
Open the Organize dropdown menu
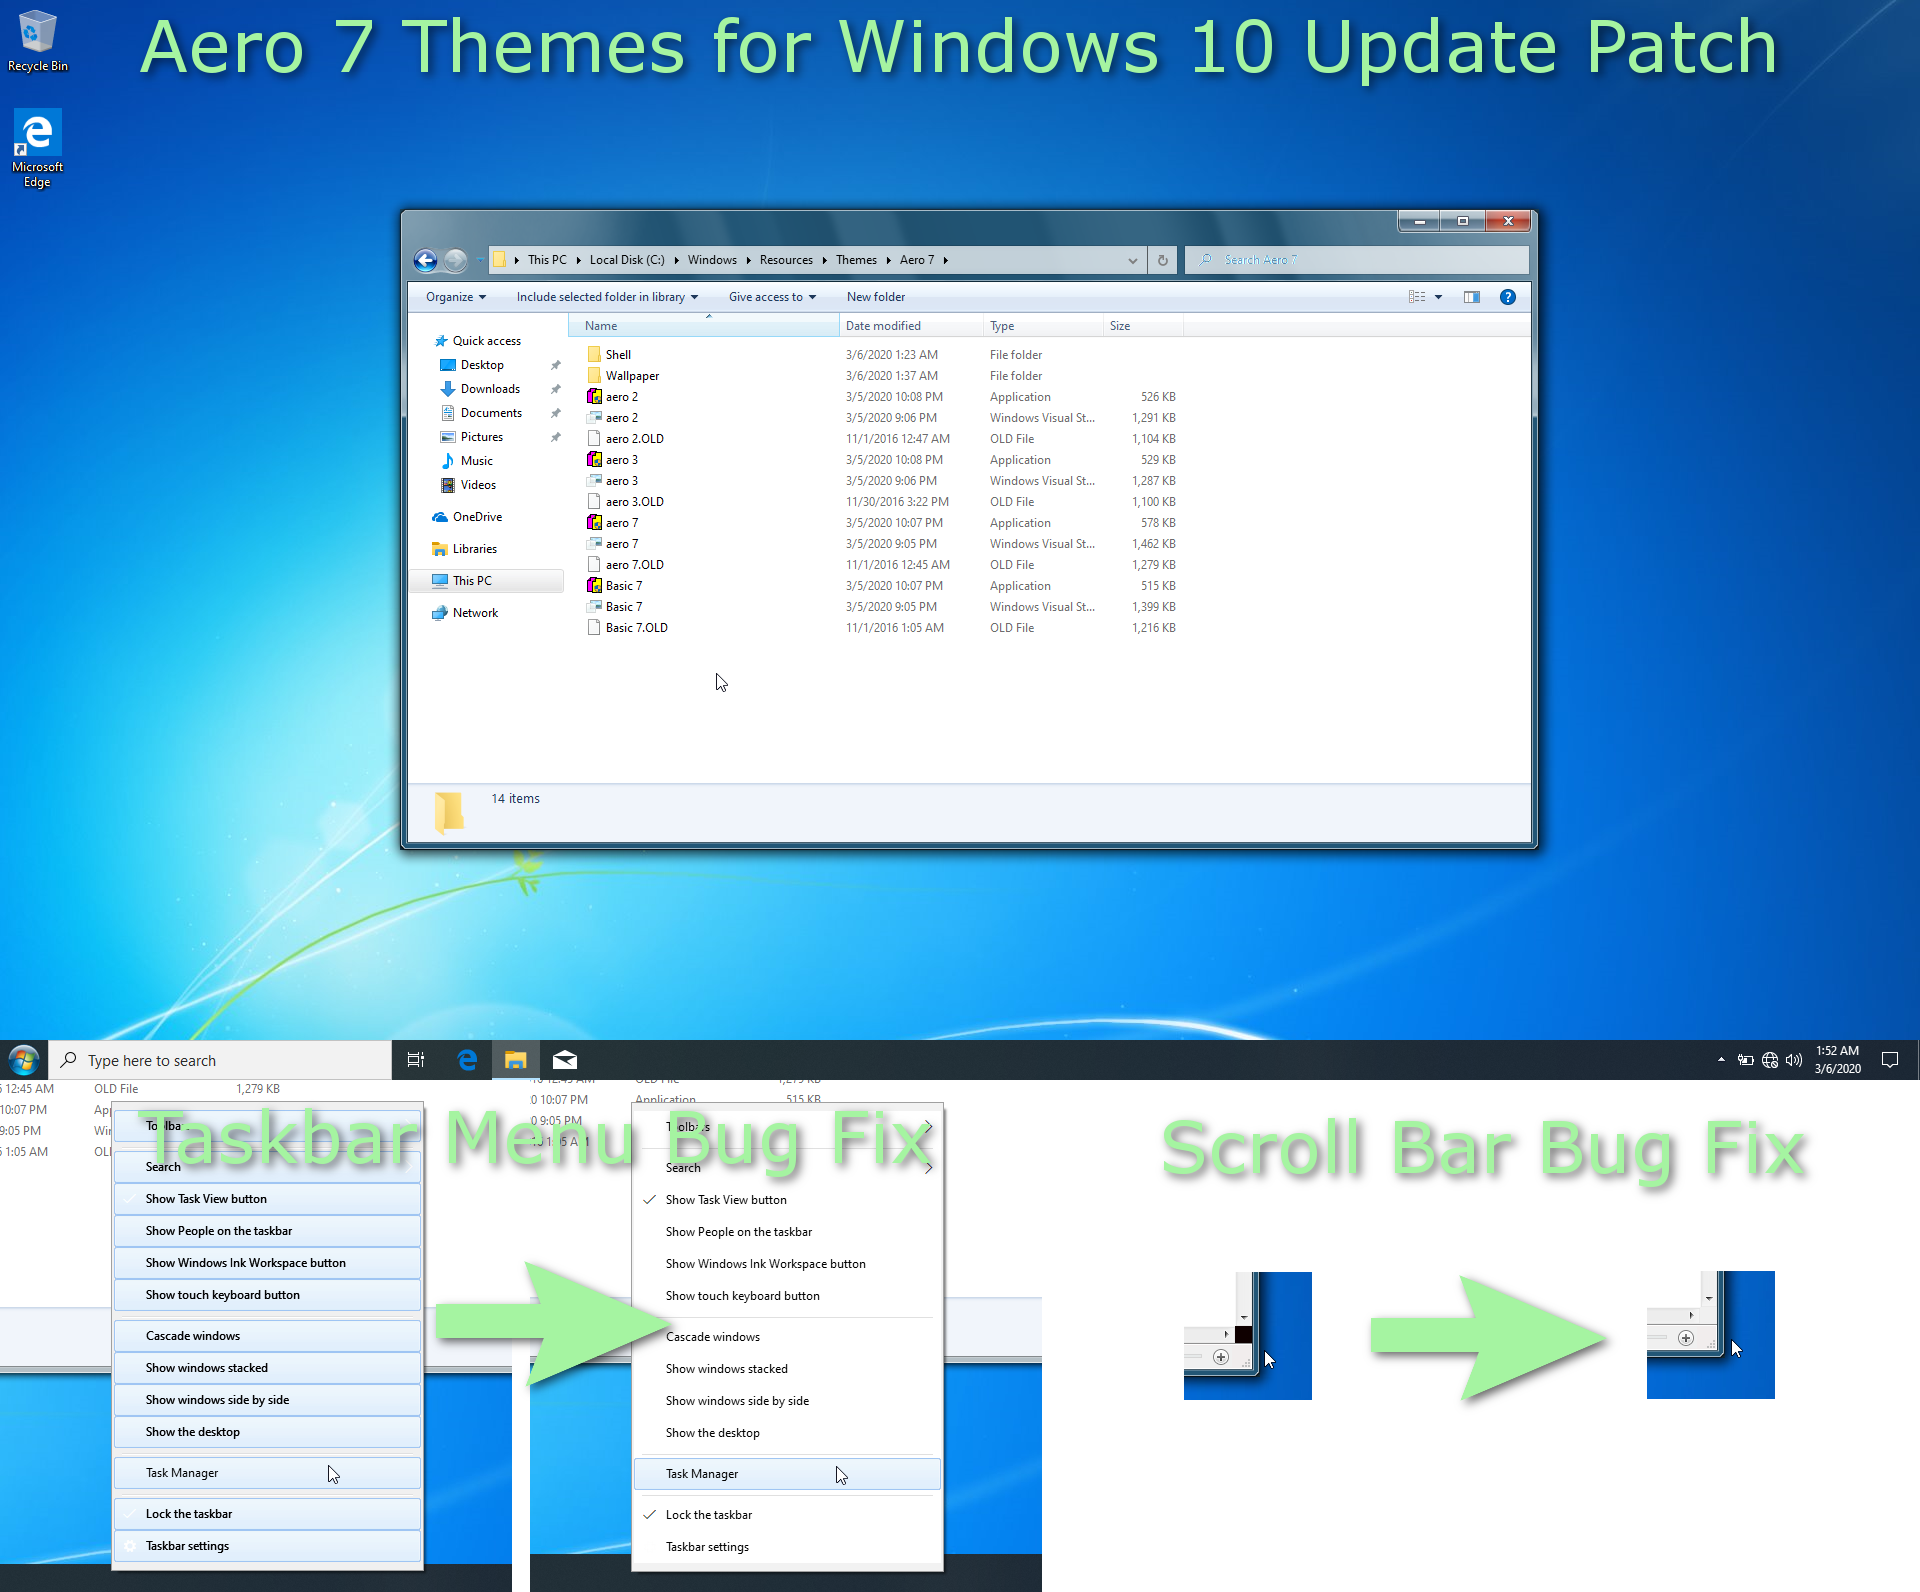click(x=455, y=297)
